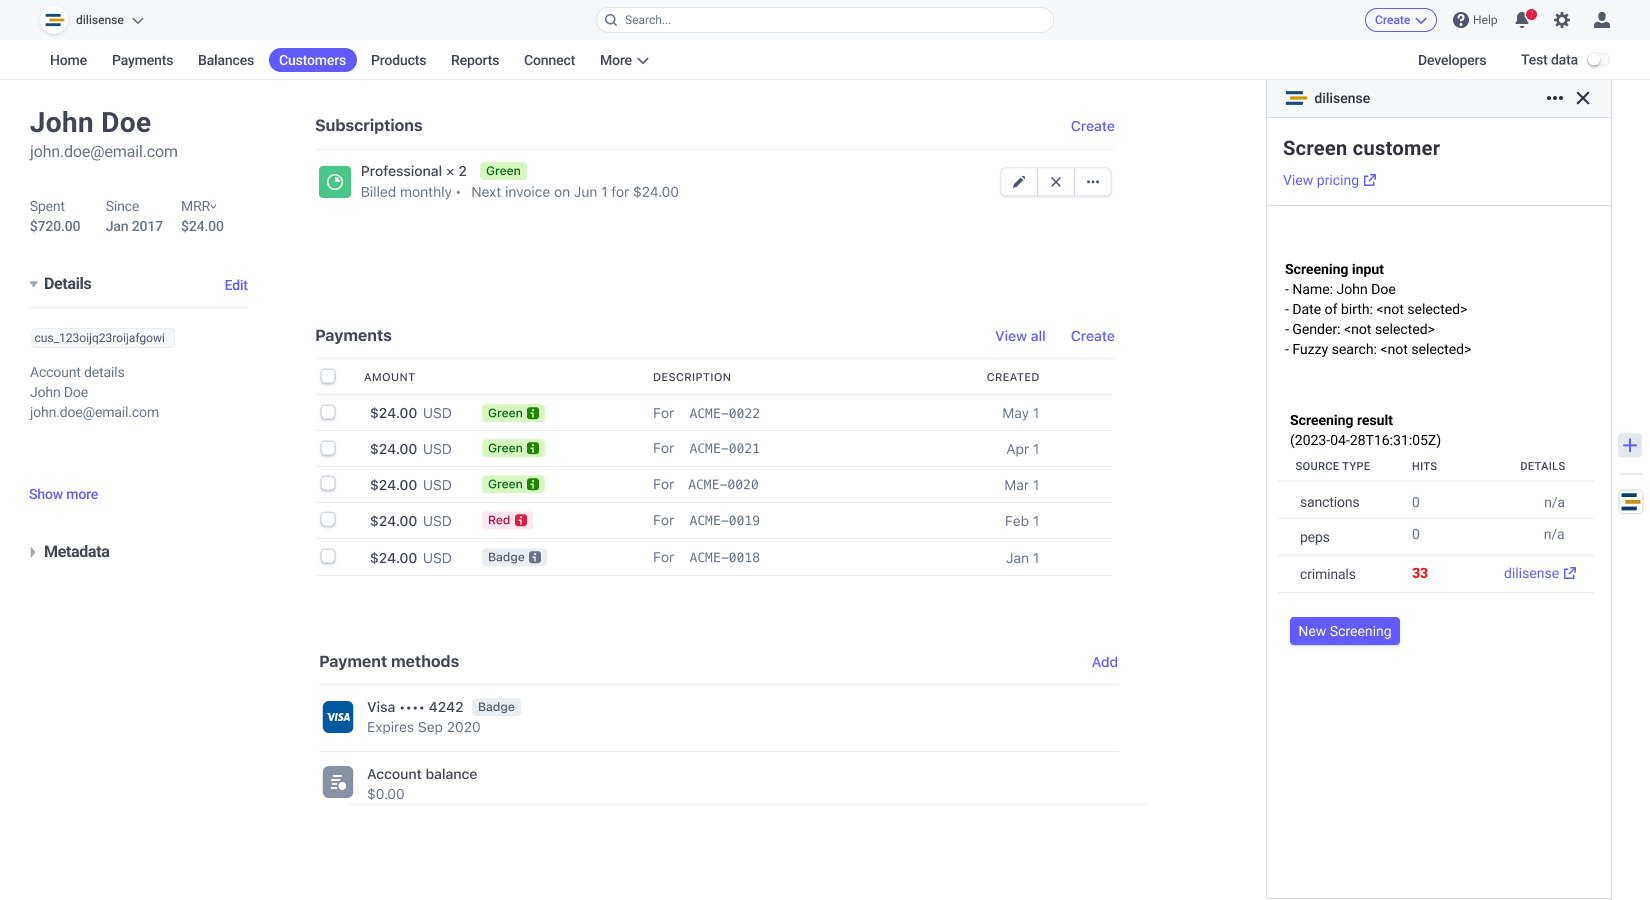Open the subscription overflow ellipsis menu

[1092, 182]
